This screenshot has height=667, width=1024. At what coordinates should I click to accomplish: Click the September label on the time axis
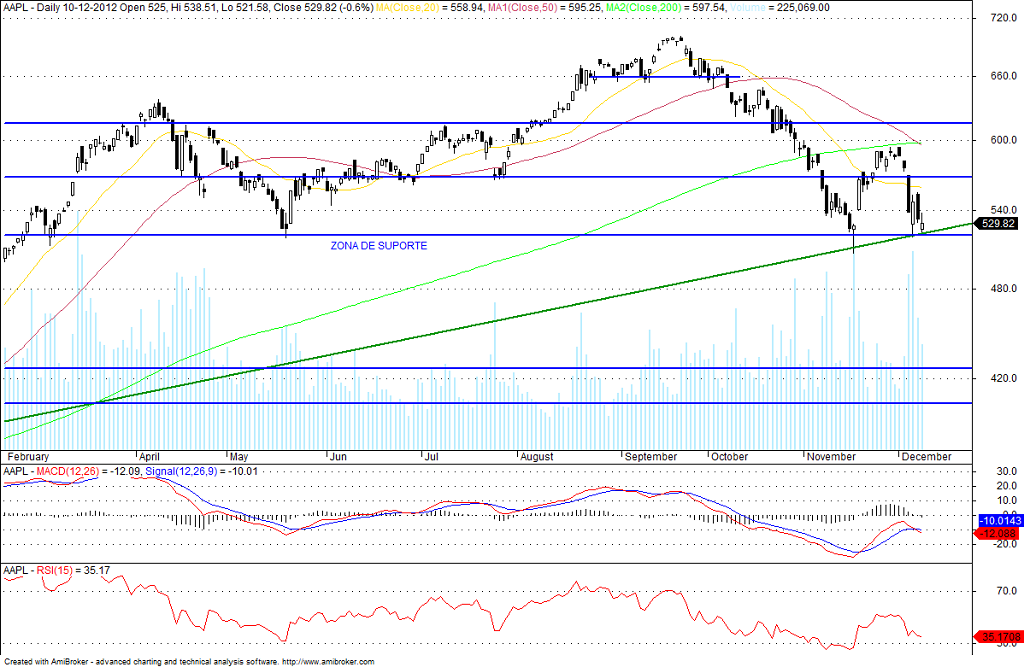[x=651, y=457]
